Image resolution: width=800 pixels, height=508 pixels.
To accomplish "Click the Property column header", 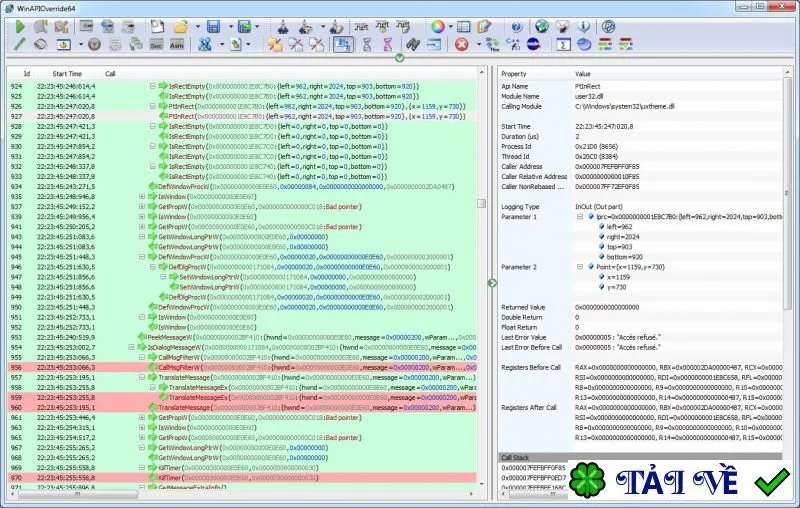I will (514, 74).
